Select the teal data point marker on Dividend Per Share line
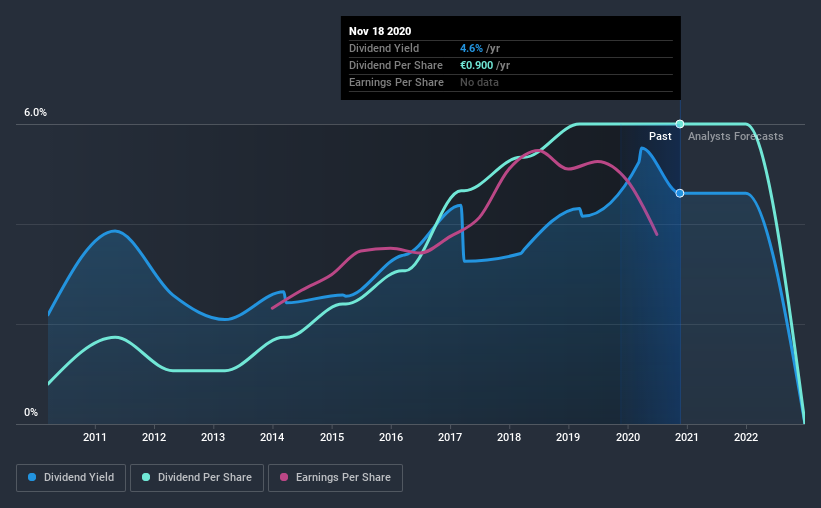Image resolution: width=821 pixels, height=508 pixels. click(680, 124)
